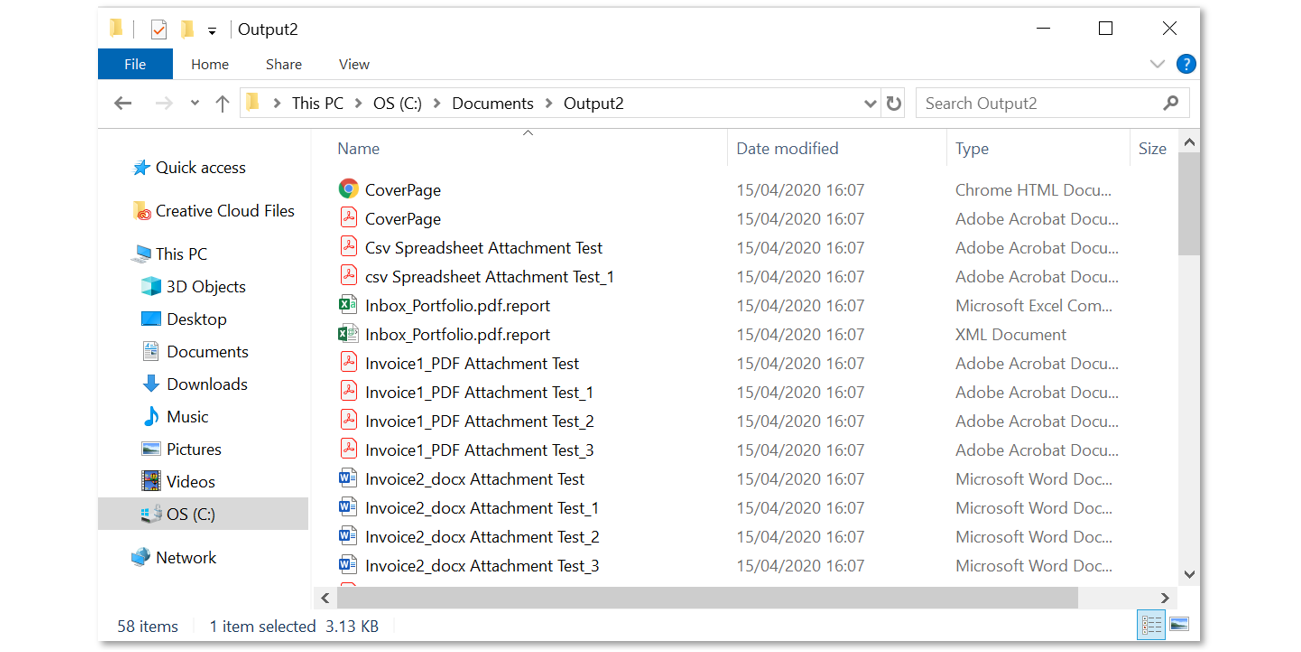
Task: Click the search magnifier in Search Output2 box
Action: 1170,102
